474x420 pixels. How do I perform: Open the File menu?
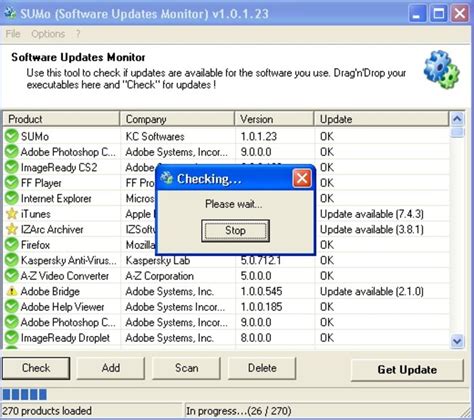13,34
